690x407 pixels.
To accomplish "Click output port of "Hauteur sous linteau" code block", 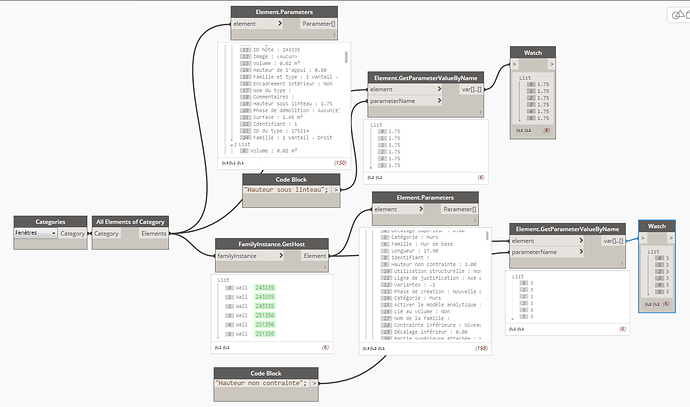I will pos(336,190).
